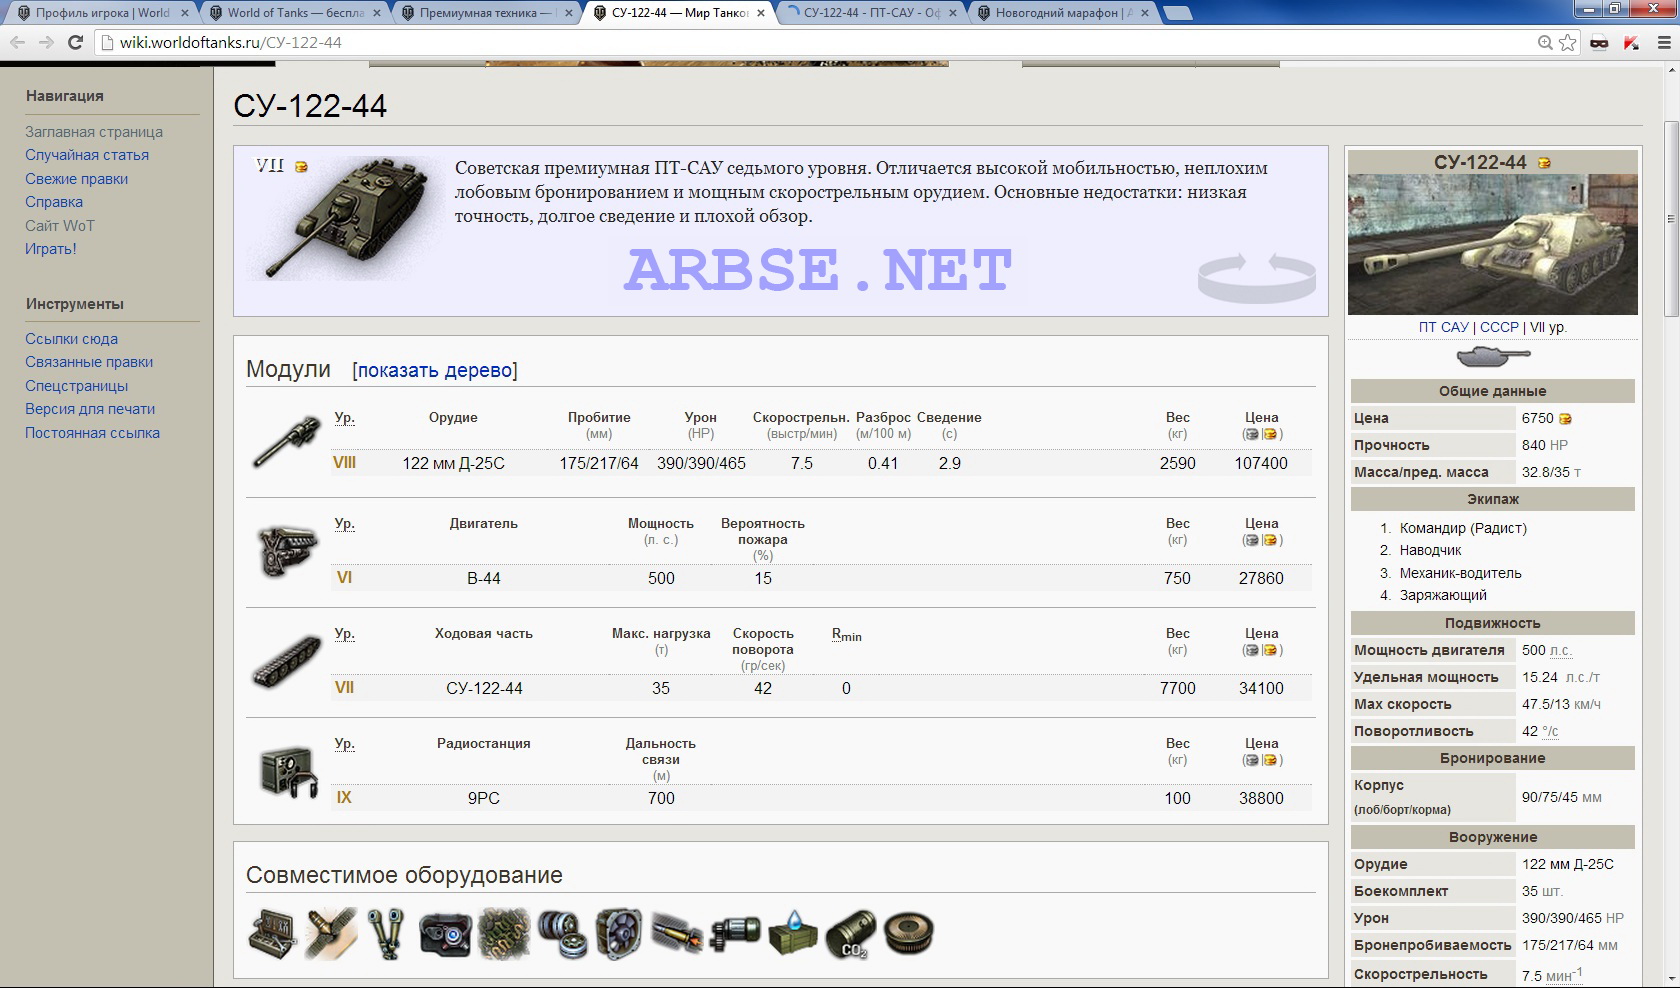This screenshot has width=1680, height=988.
Task: Click the 'Командир (Радист)' crew entry
Action: pyautogui.click(x=1463, y=528)
